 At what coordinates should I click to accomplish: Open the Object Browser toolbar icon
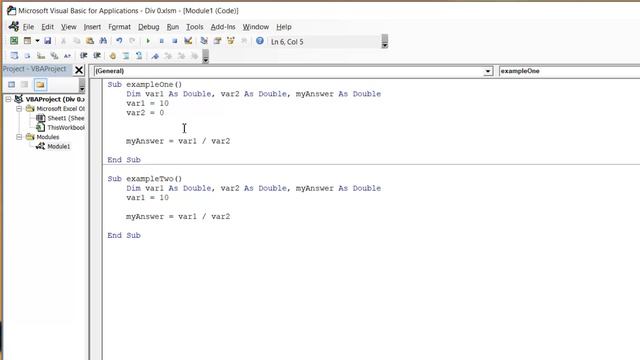click(x=231, y=41)
